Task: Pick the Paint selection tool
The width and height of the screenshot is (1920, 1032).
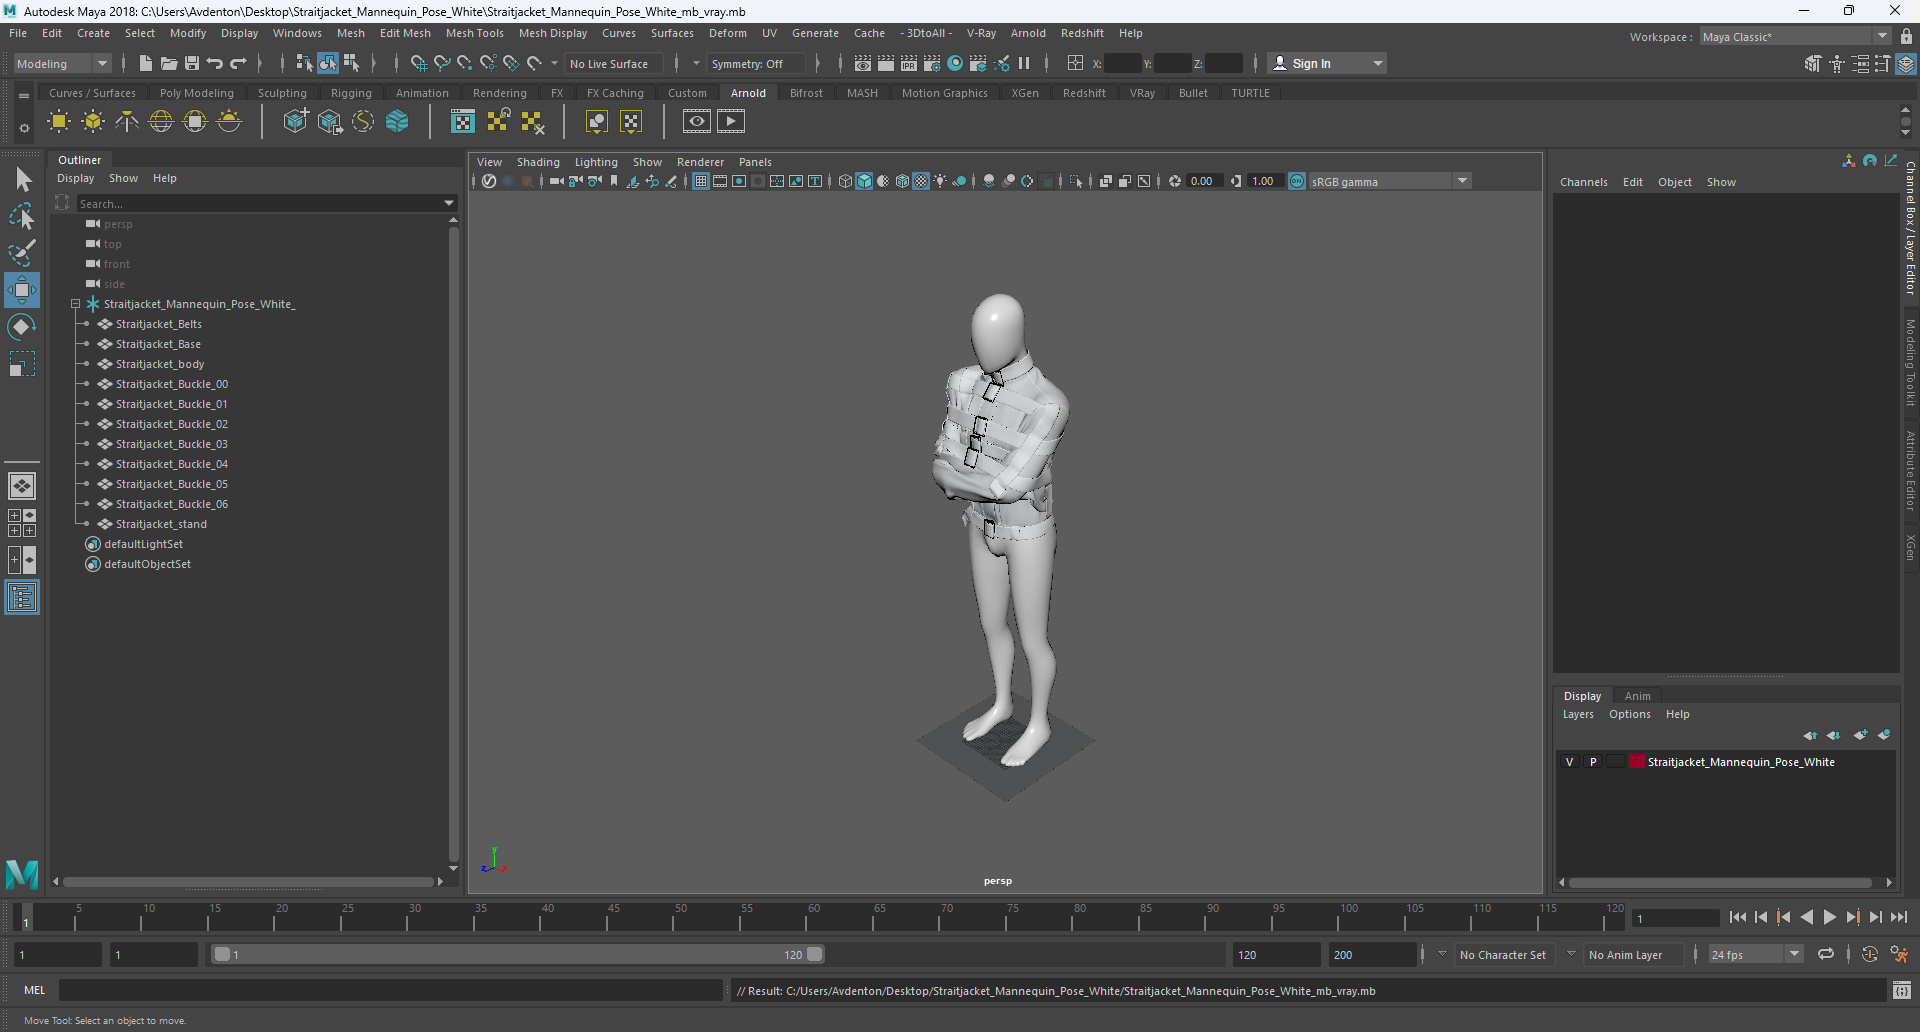Action: (x=22, y=253)
